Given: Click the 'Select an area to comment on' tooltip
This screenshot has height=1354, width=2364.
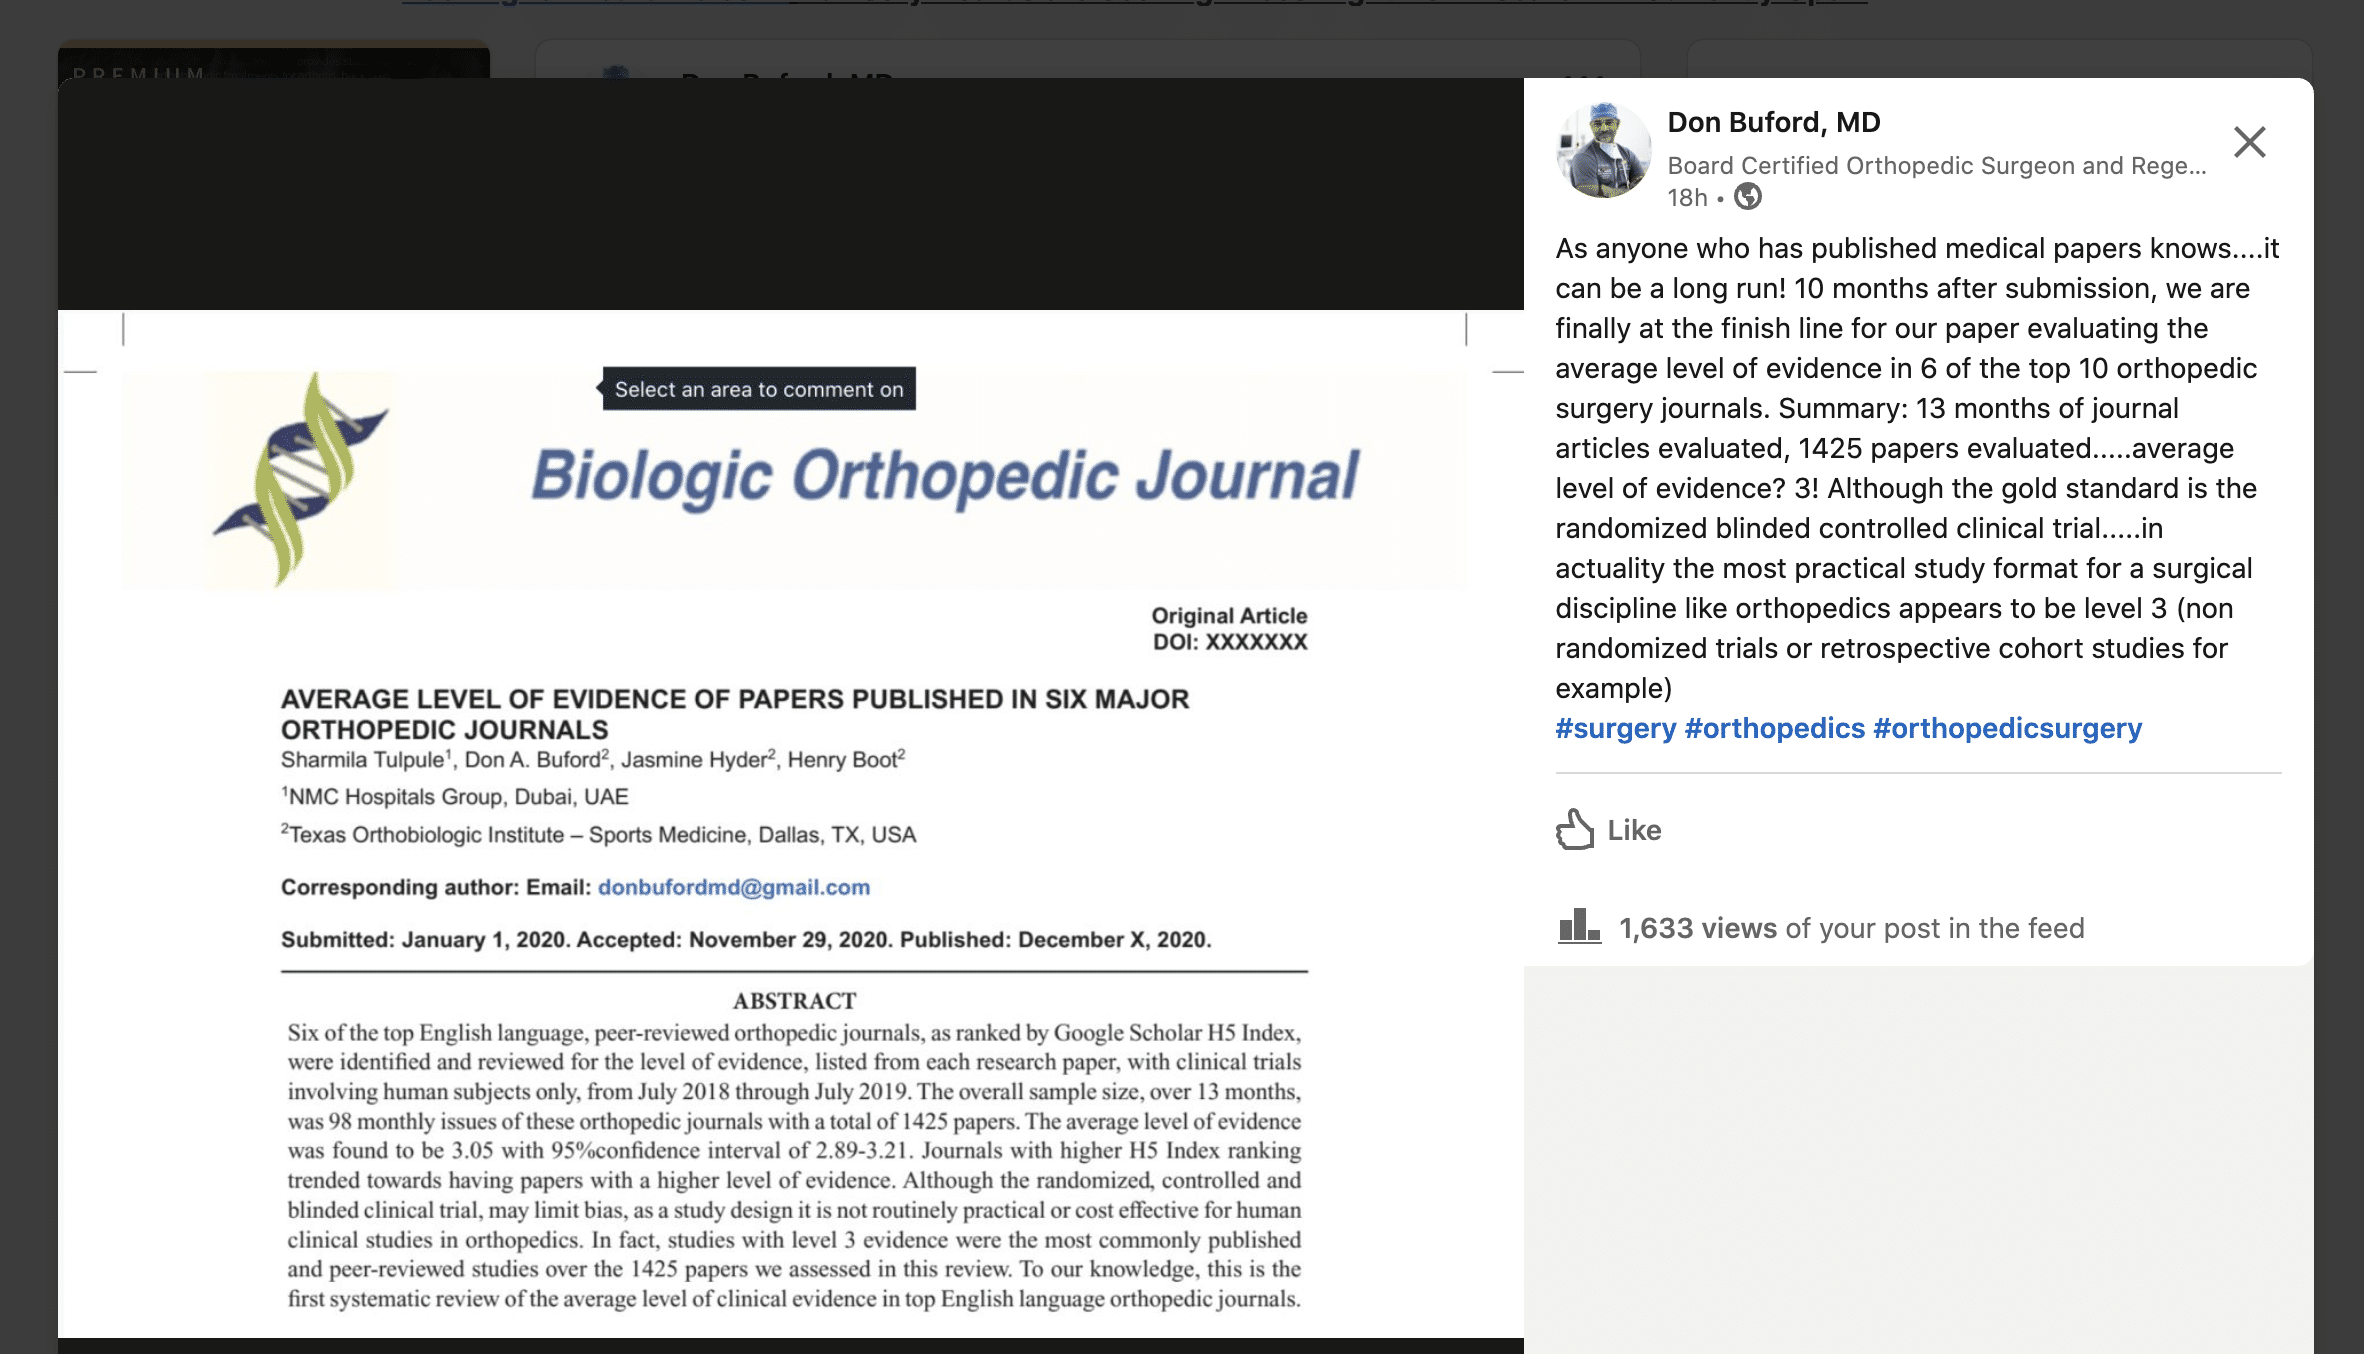Looking at the screenshot, I should pos(758,389).
